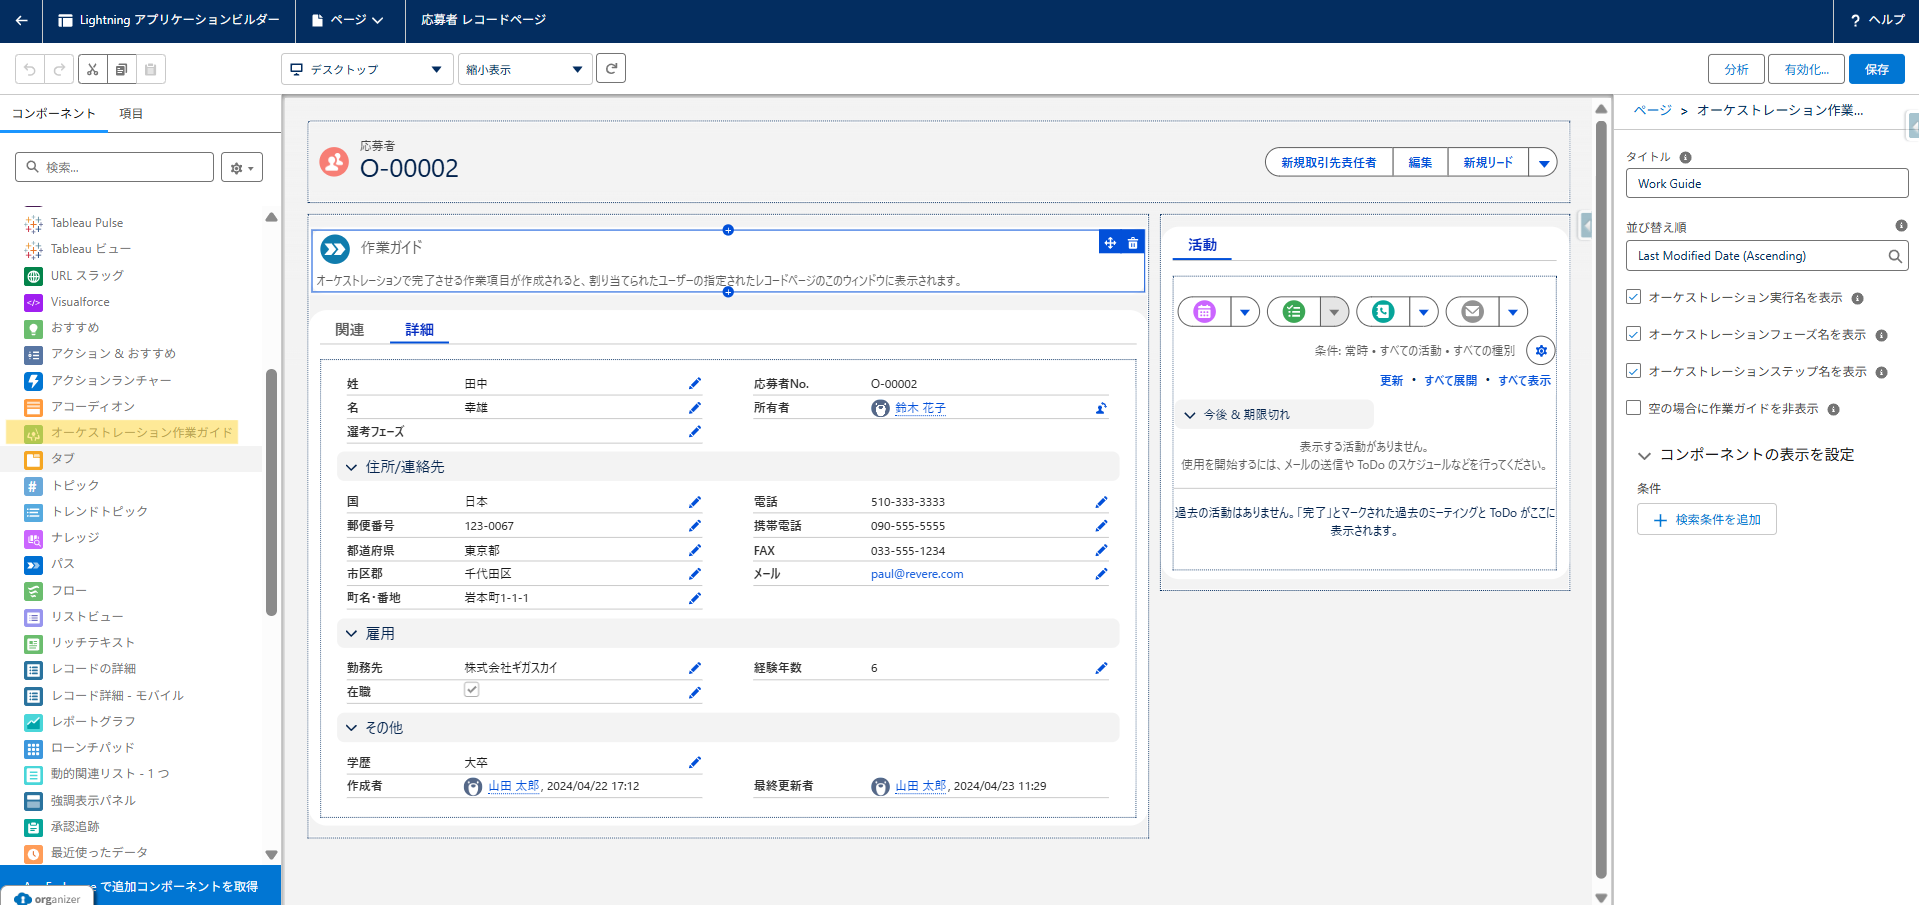The width and height of the screenshot is (1919, 905).
Task: Switch to the 関連 tab
Action: click(350, 330)
